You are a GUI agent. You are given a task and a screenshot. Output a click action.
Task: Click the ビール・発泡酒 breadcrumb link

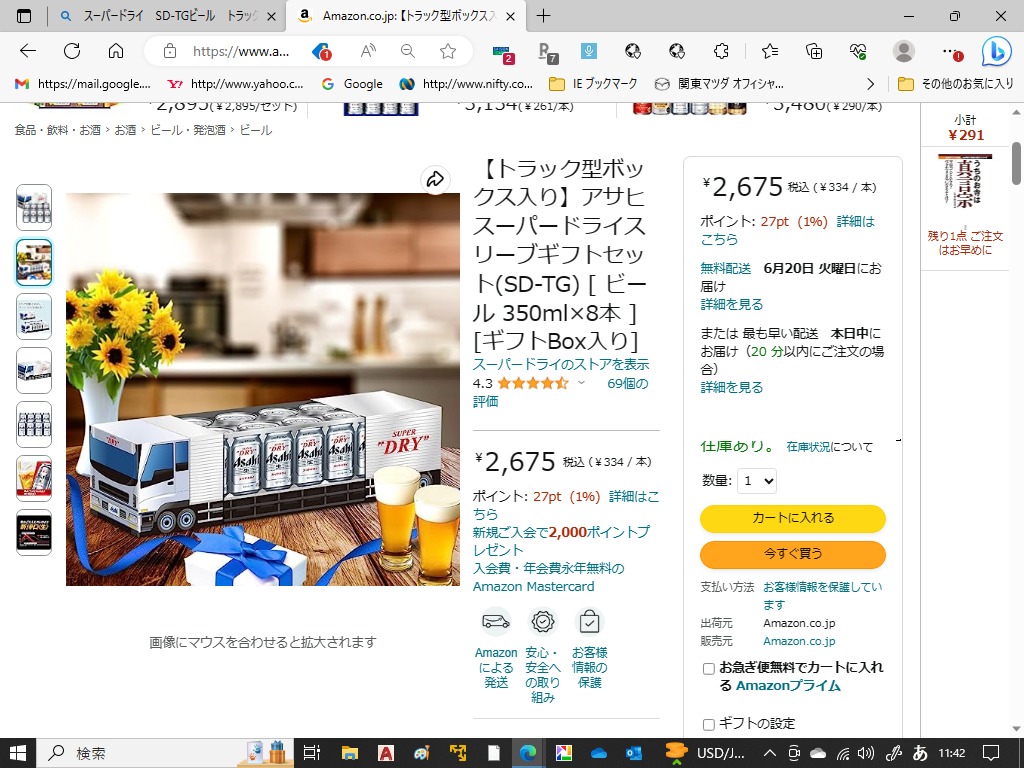[188, 130]
